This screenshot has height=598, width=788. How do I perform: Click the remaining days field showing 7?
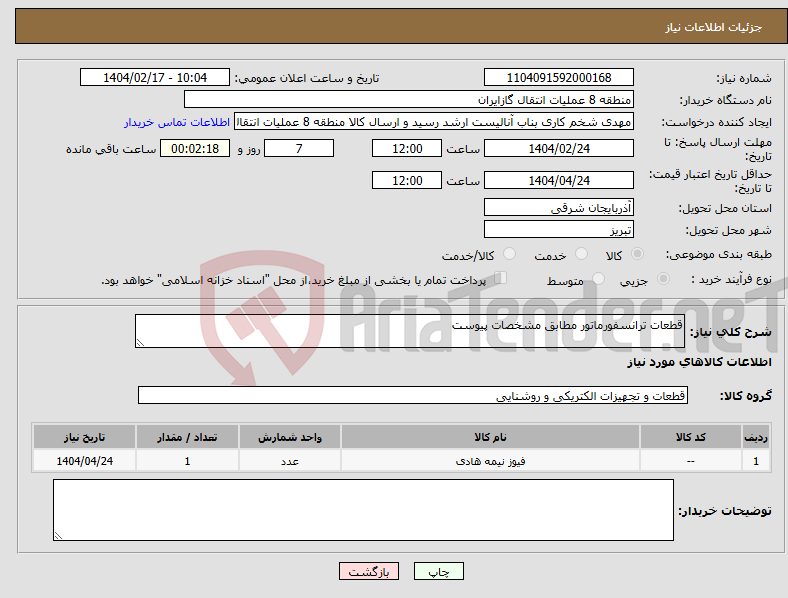click(299, 149)
